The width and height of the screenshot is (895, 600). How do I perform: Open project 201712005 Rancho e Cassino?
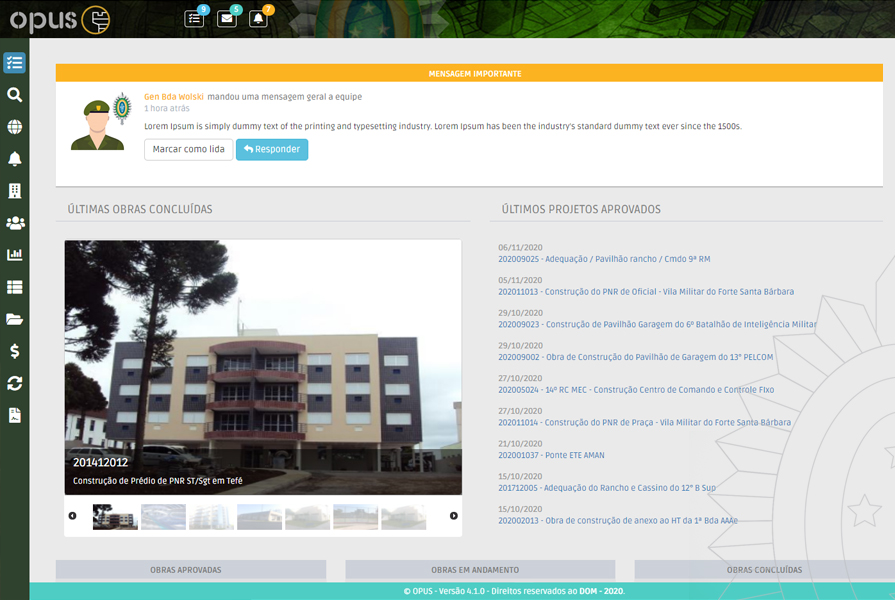606,488
